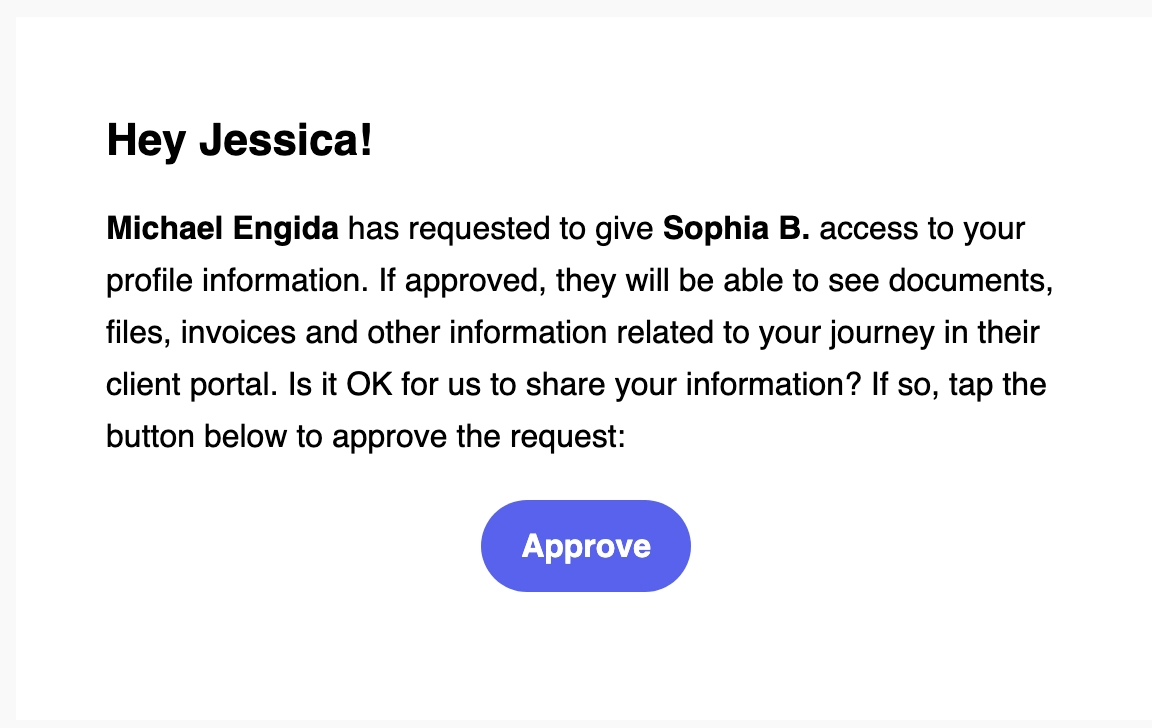Click the words 'button below'
This screenshot has height=728, width=1152.
196,437
